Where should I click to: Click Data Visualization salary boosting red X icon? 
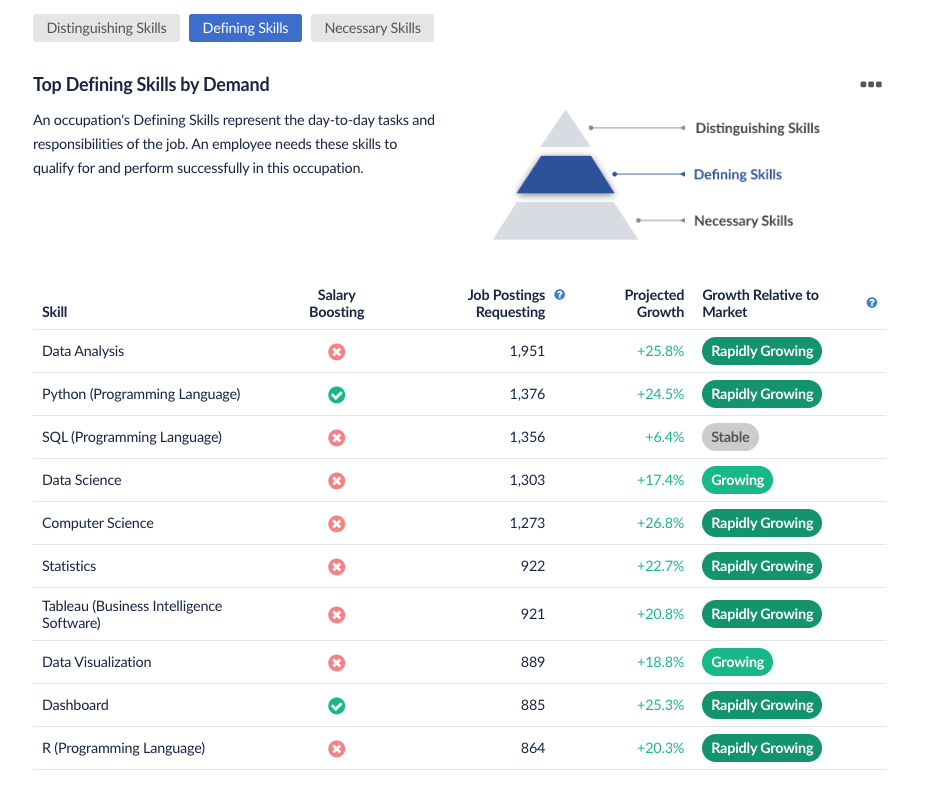pos(337,663)
